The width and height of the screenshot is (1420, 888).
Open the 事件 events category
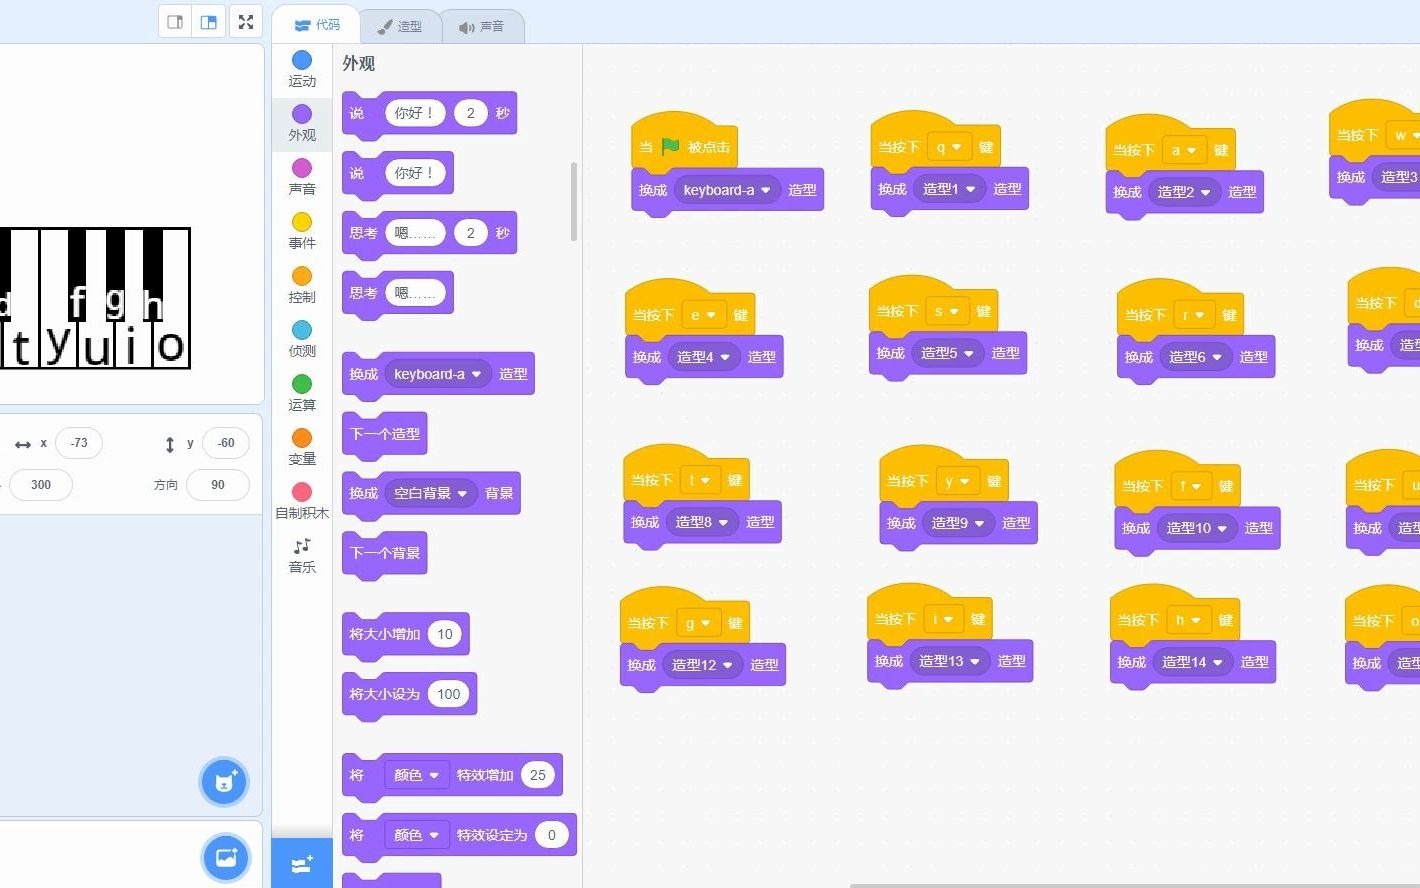point(302,232)
